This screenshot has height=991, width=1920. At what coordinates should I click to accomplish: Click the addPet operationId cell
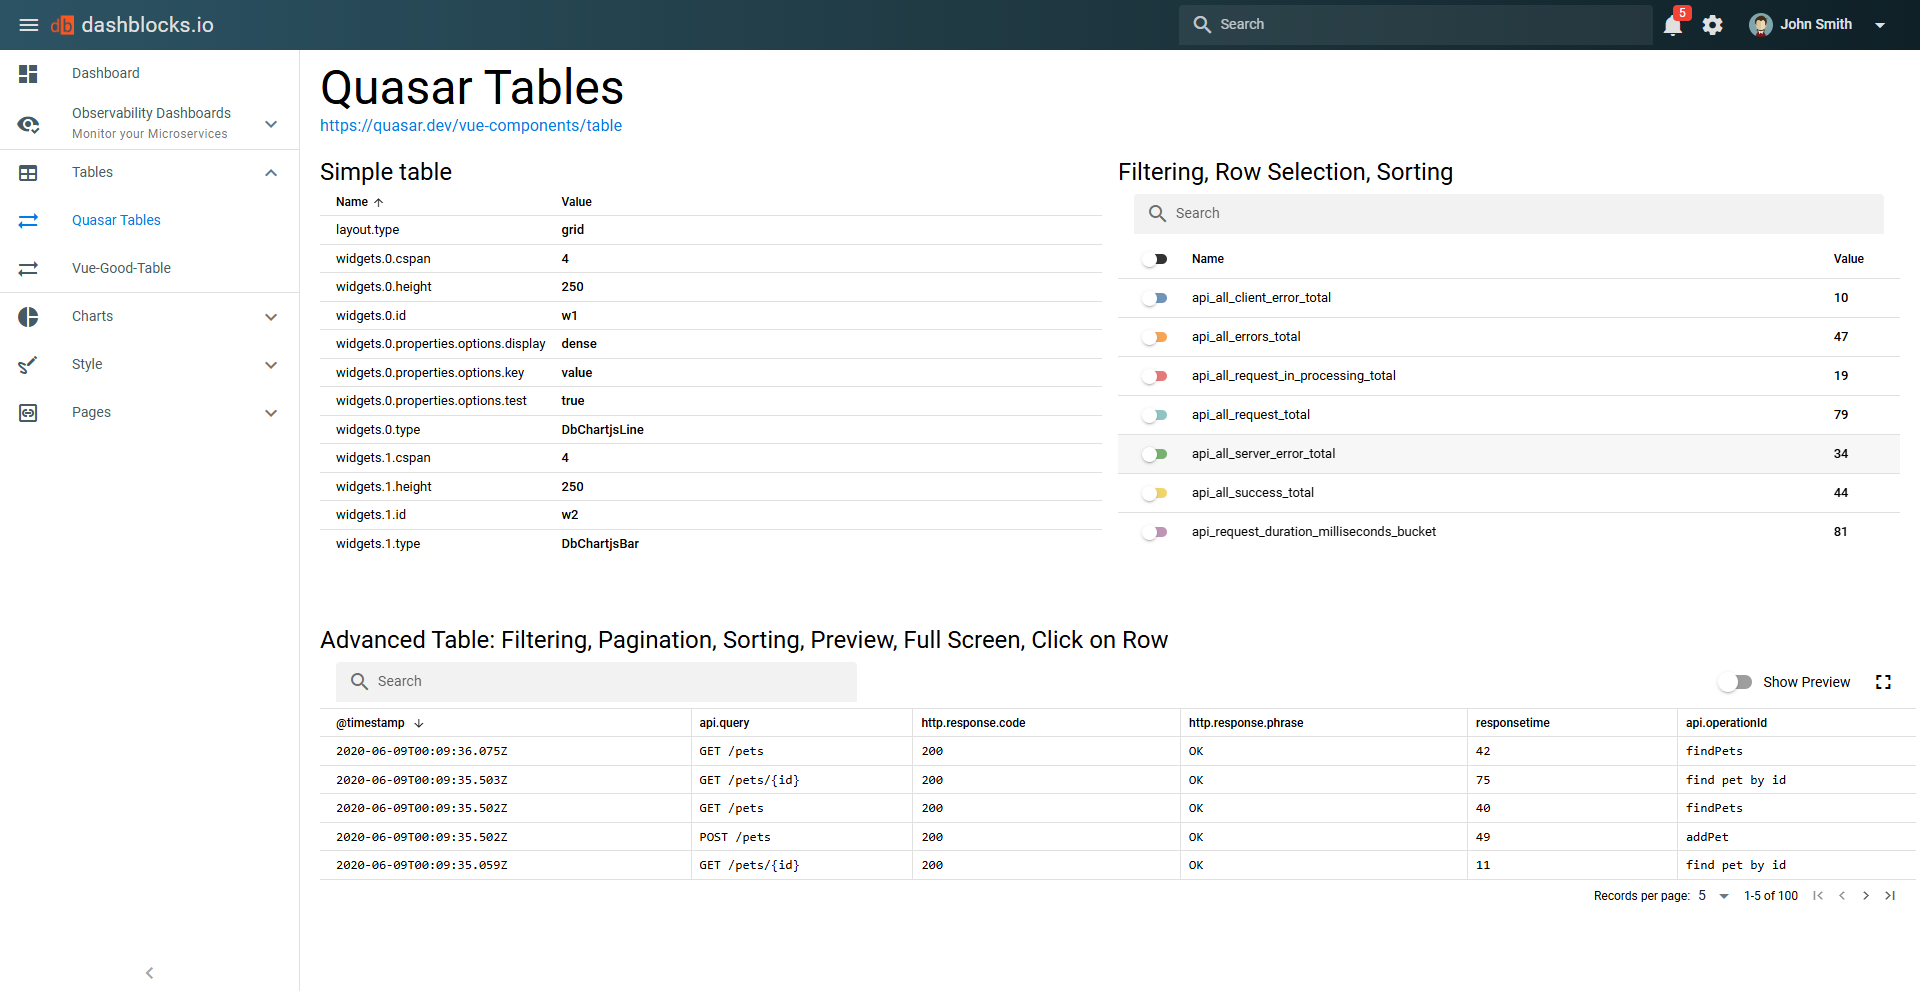point(1707,837)
